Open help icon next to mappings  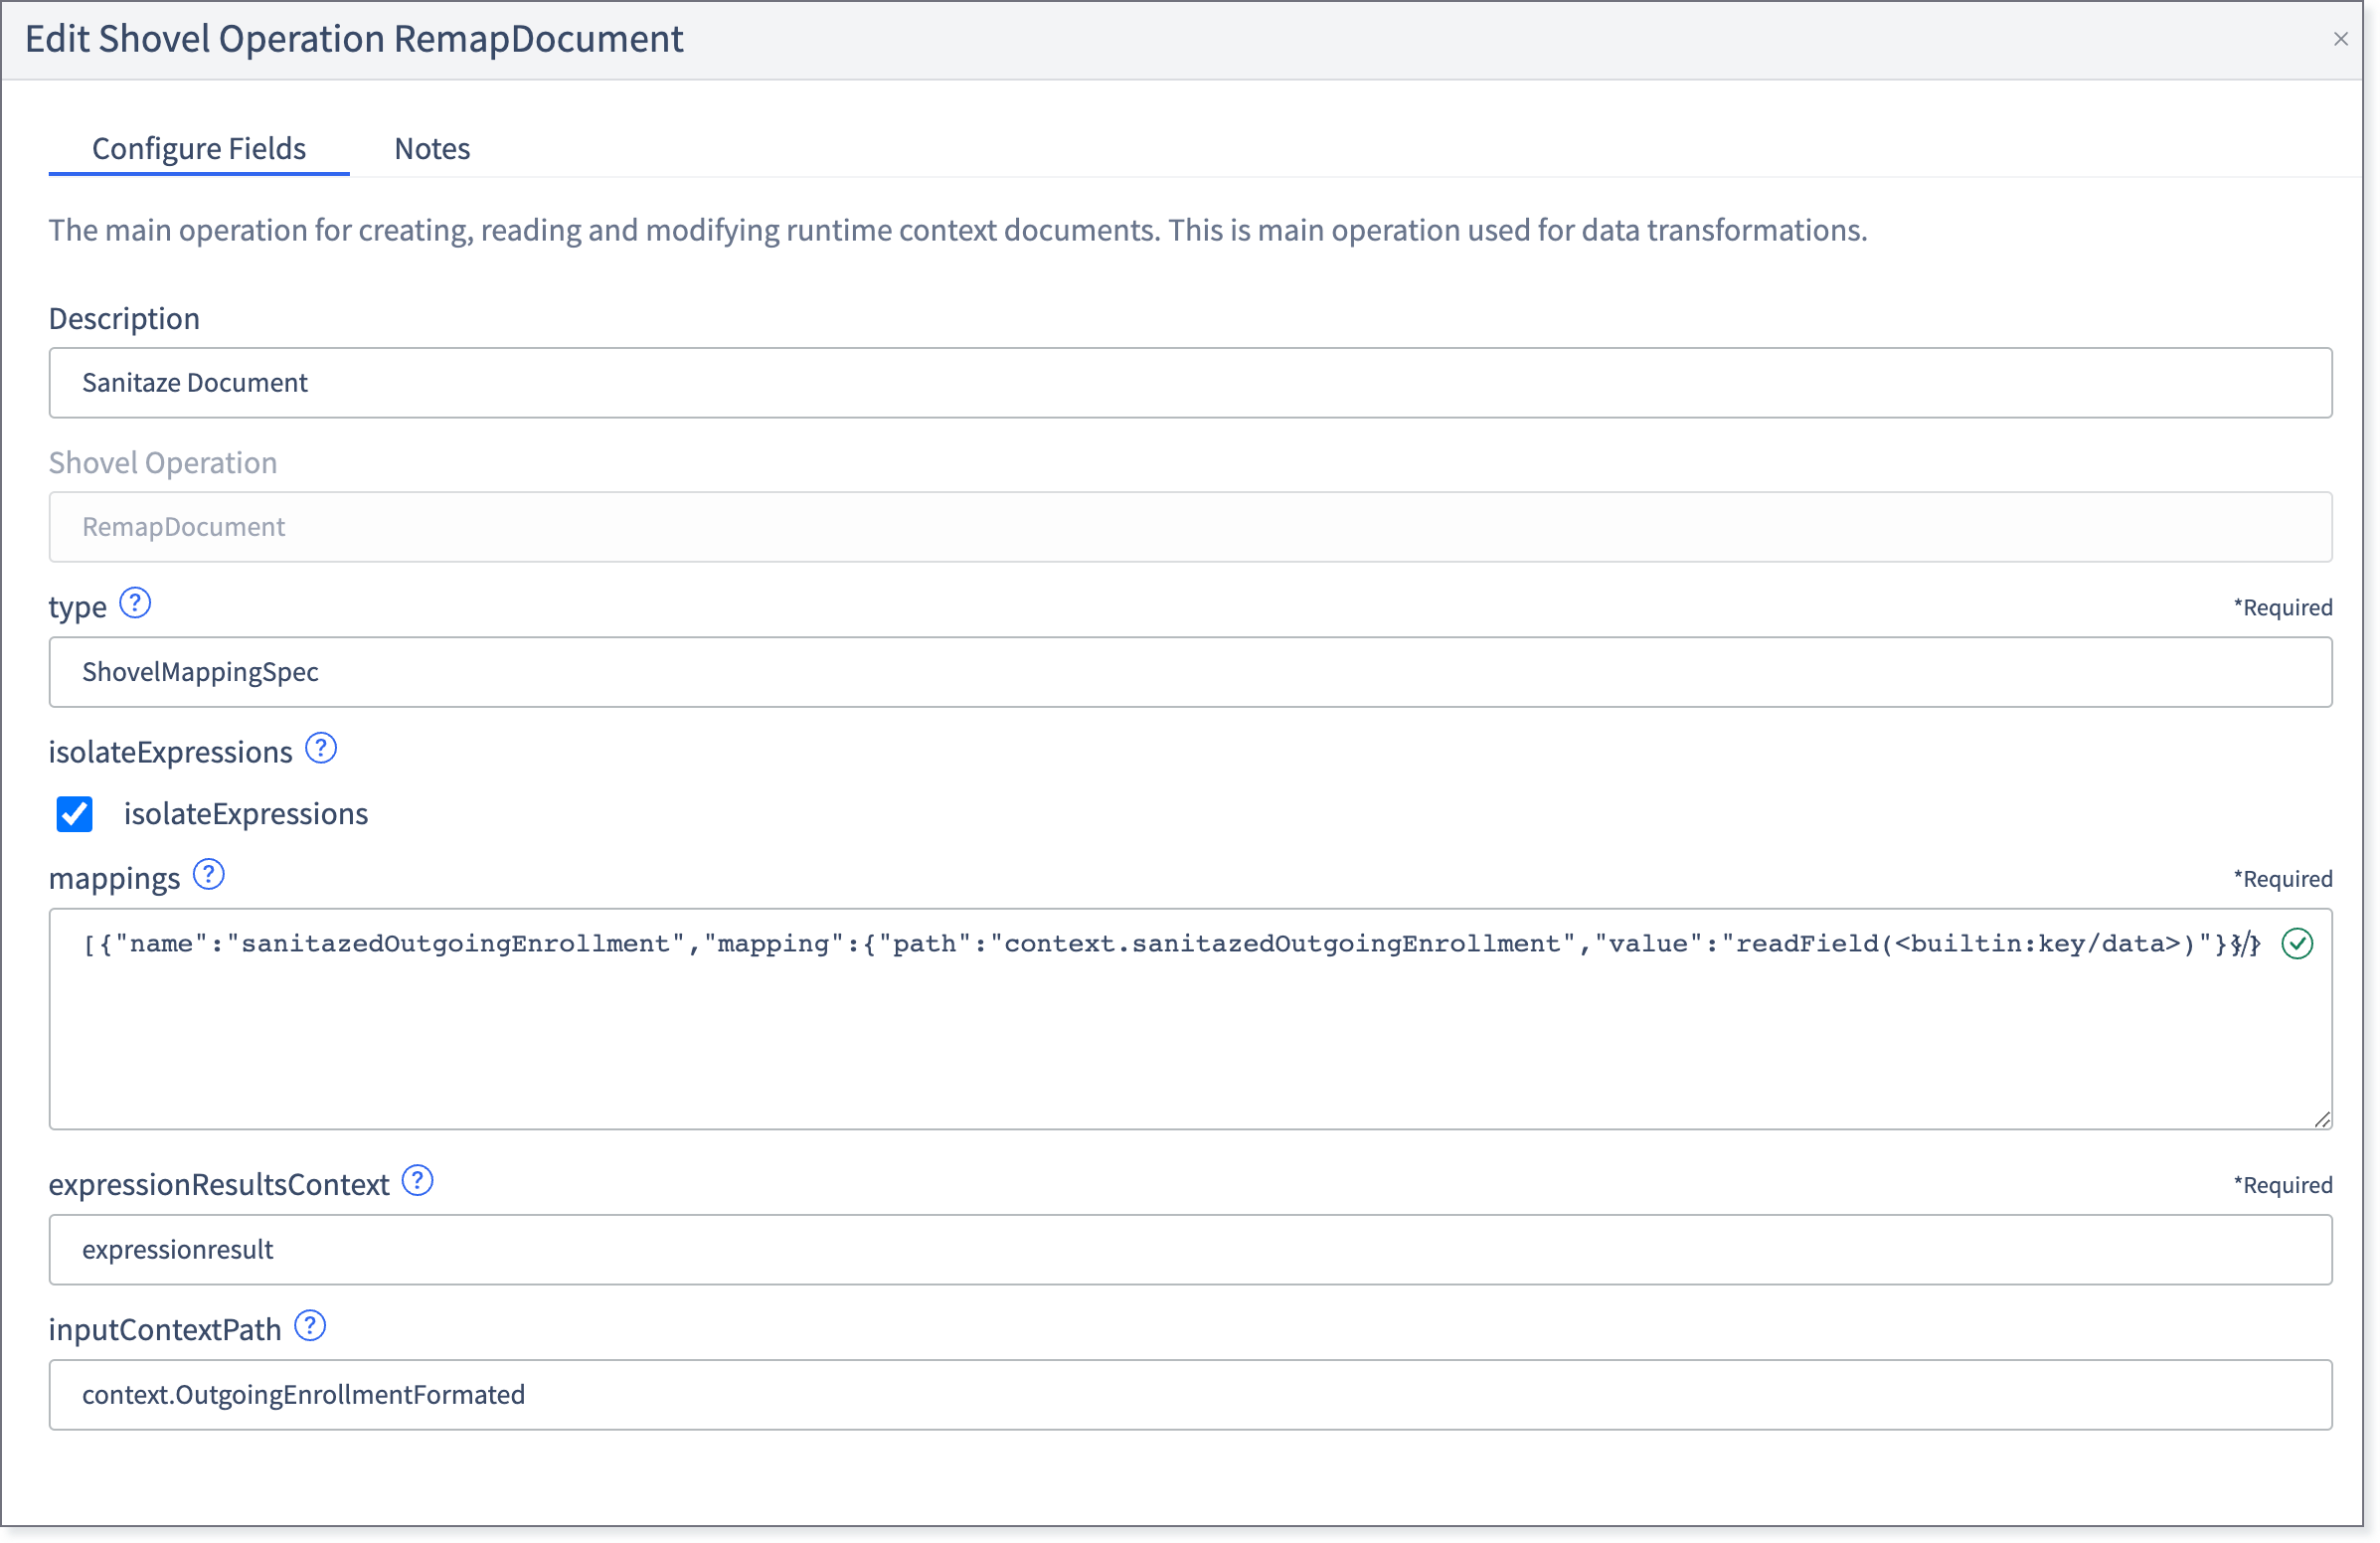click(209, 875)
